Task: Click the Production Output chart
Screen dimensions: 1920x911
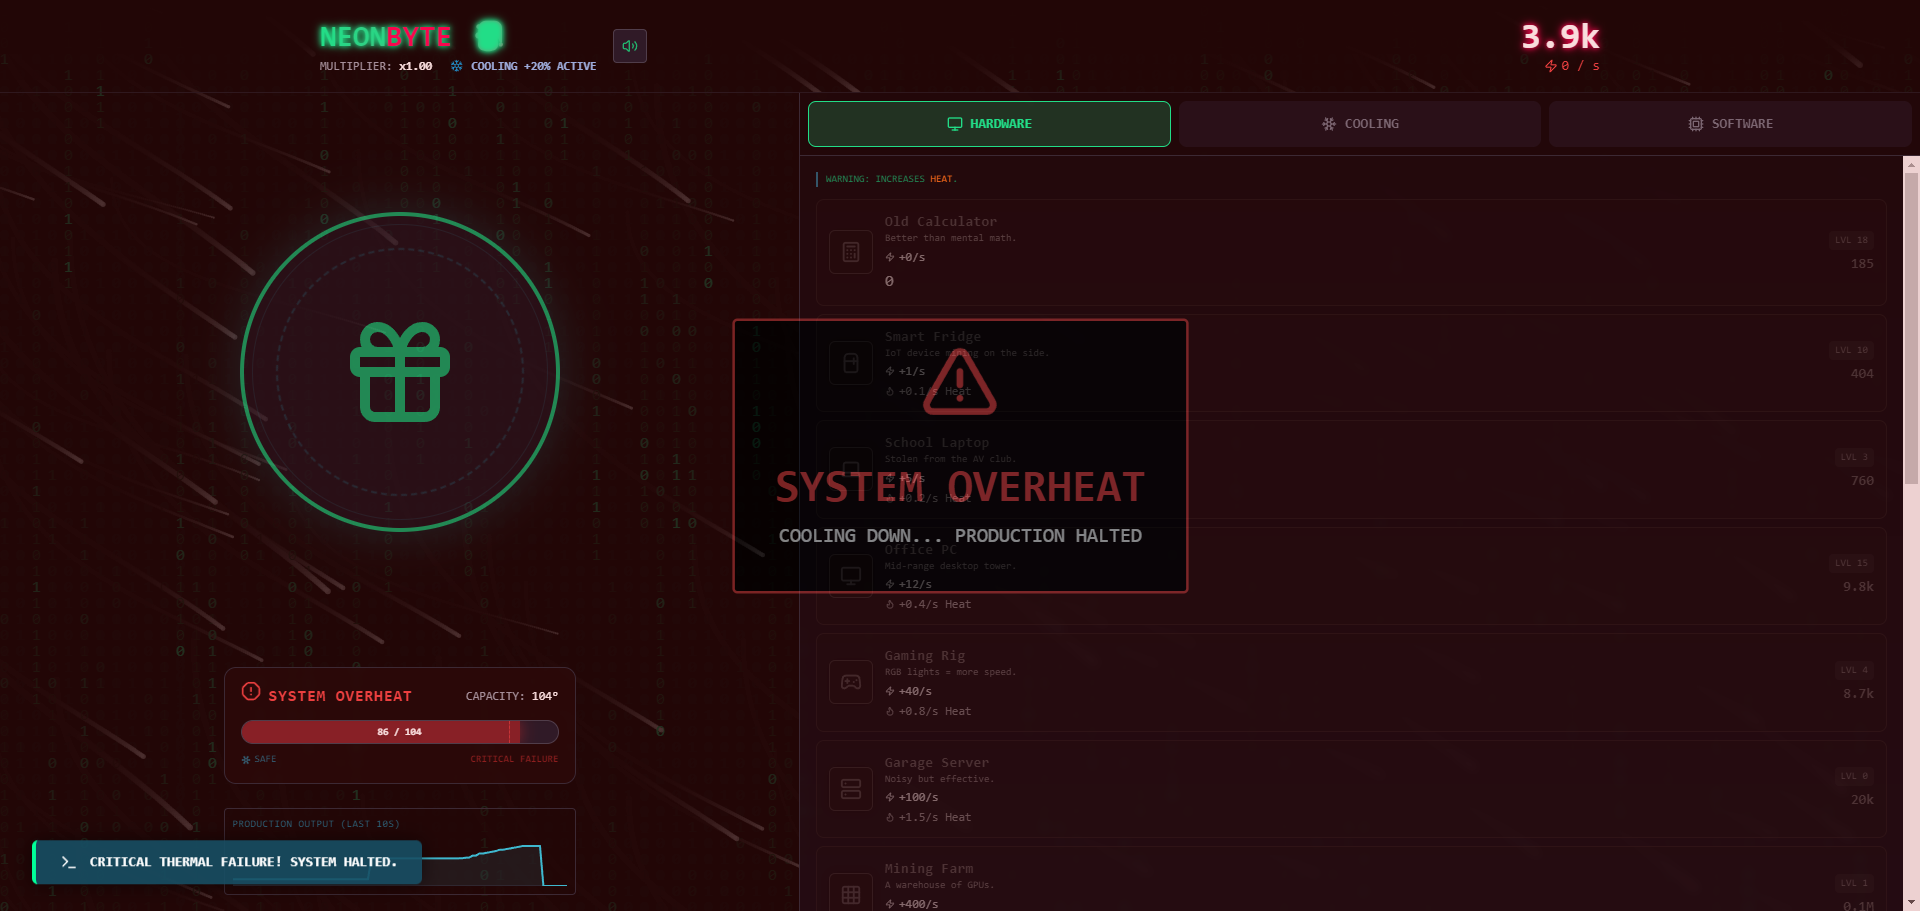Action: [400, 852]
